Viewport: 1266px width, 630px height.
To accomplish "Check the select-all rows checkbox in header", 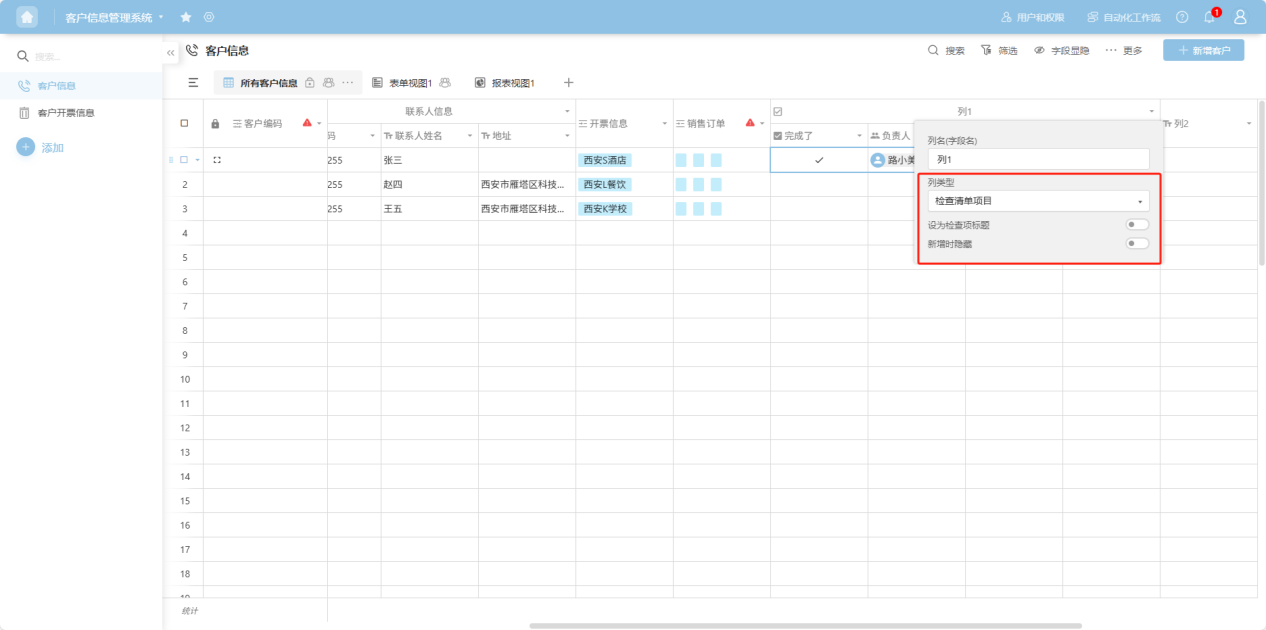I will (x=184, y=124).
